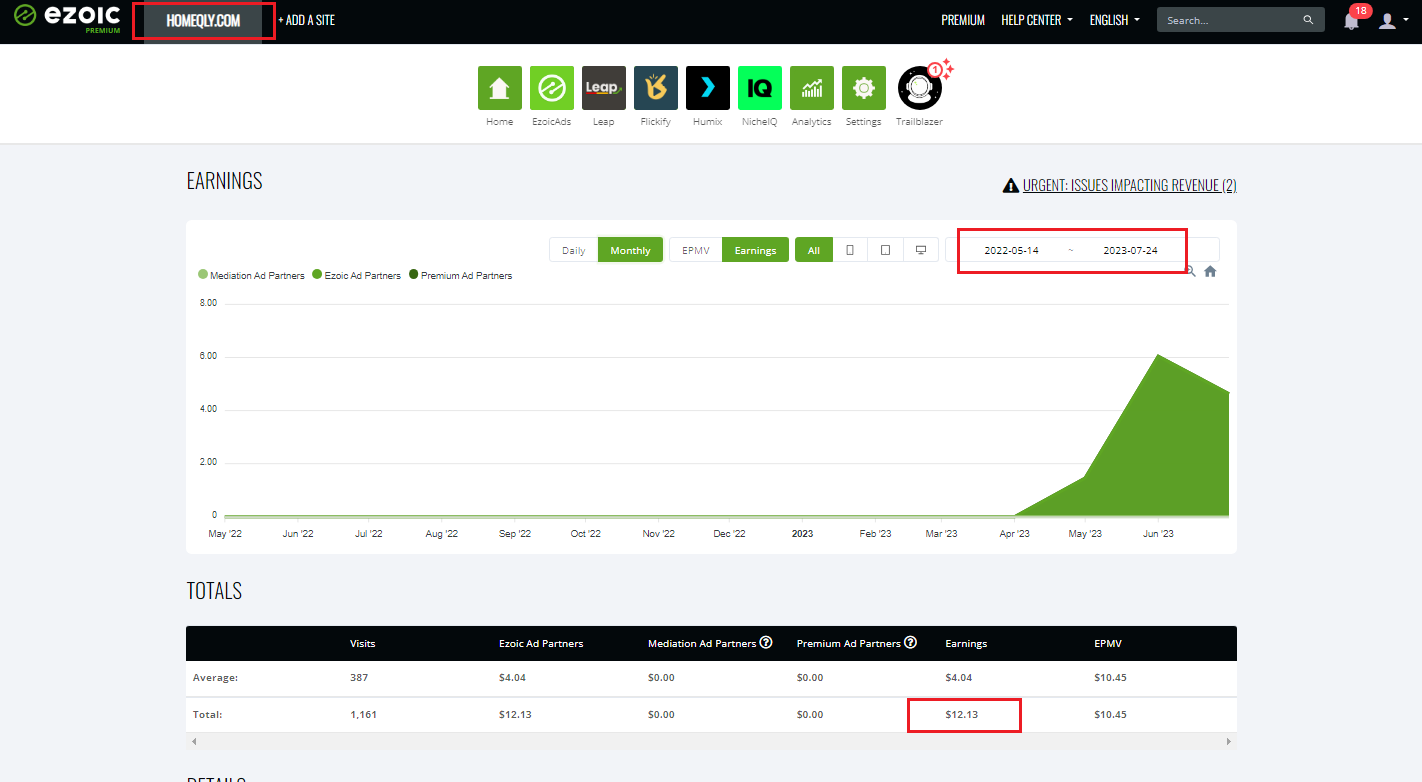
Task: Show EPMV metric in chart
Action: tap(696, 250)
